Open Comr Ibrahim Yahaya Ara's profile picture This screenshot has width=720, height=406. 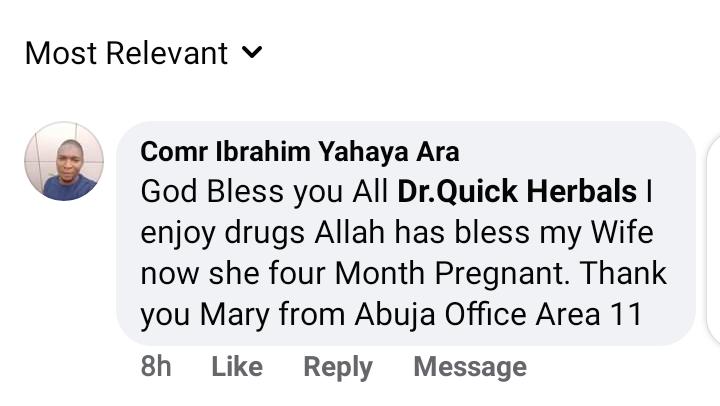coord(64,161)
